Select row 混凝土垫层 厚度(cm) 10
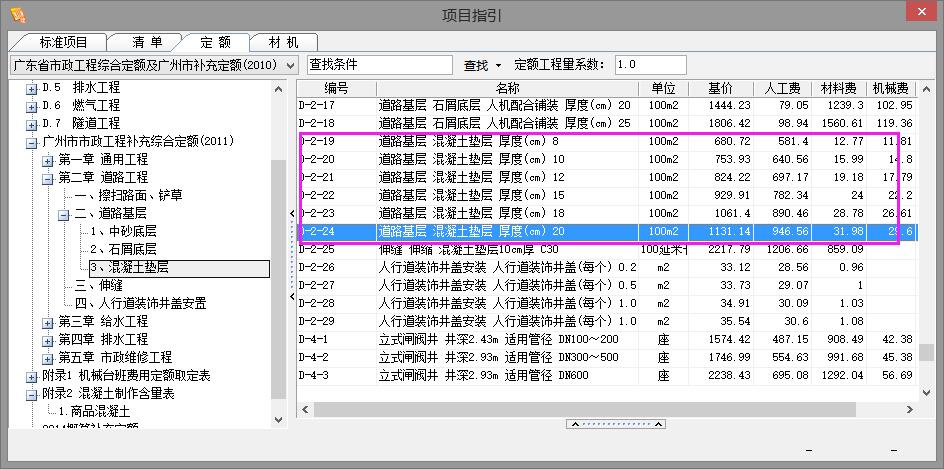 pyautogui.click(x=606, y=160)
